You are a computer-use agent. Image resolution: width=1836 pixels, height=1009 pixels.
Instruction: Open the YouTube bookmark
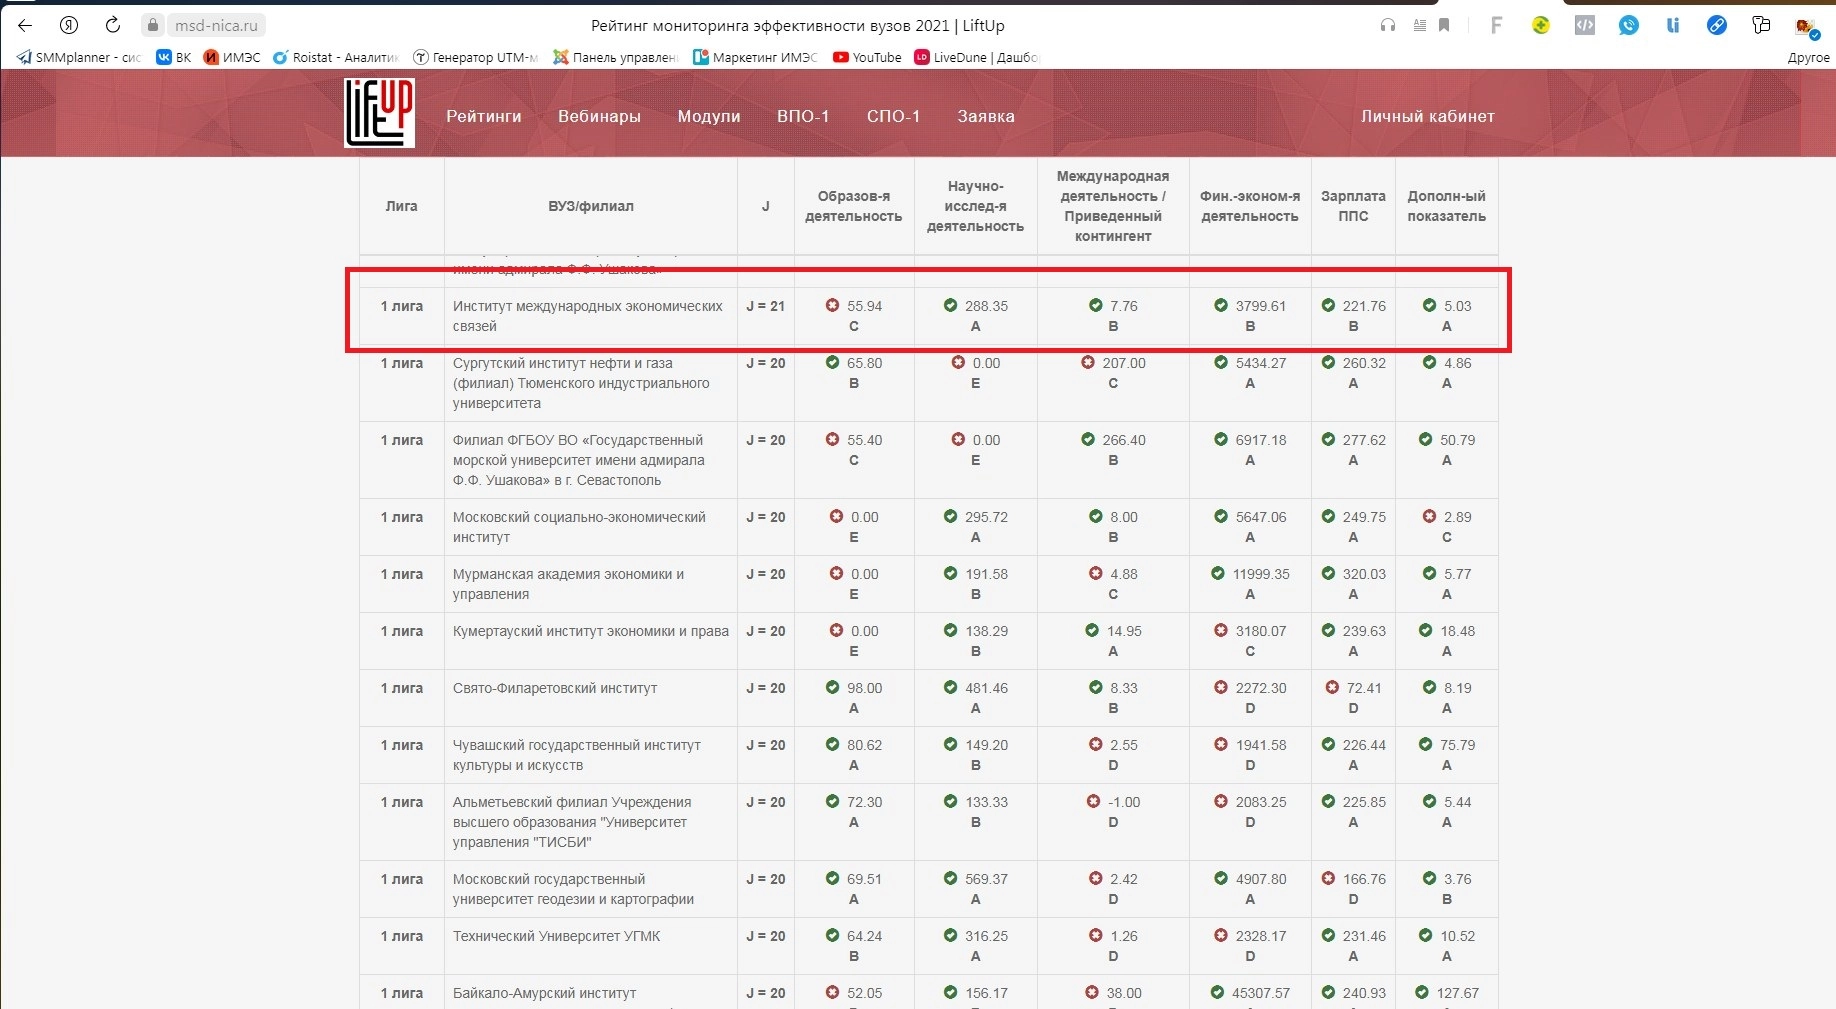(x=867, y=58)
